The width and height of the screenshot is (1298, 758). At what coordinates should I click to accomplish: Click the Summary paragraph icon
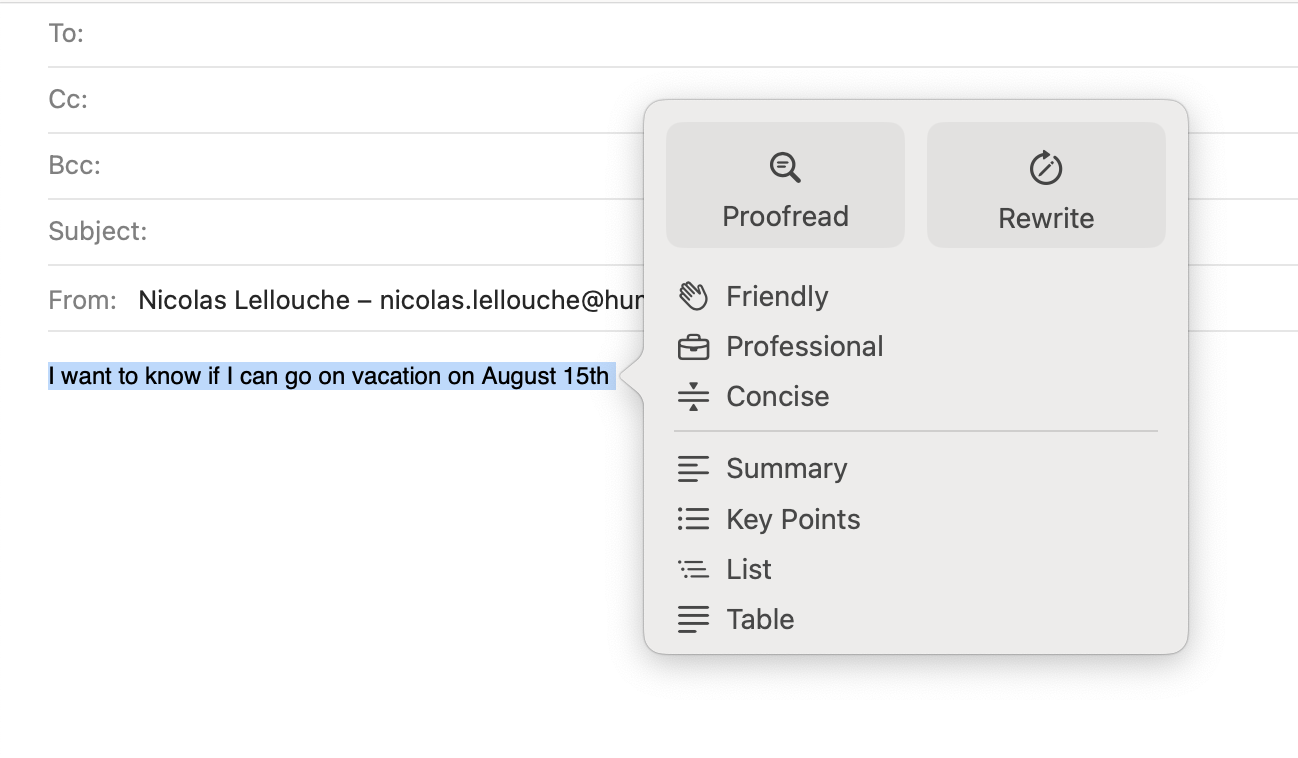693,469
